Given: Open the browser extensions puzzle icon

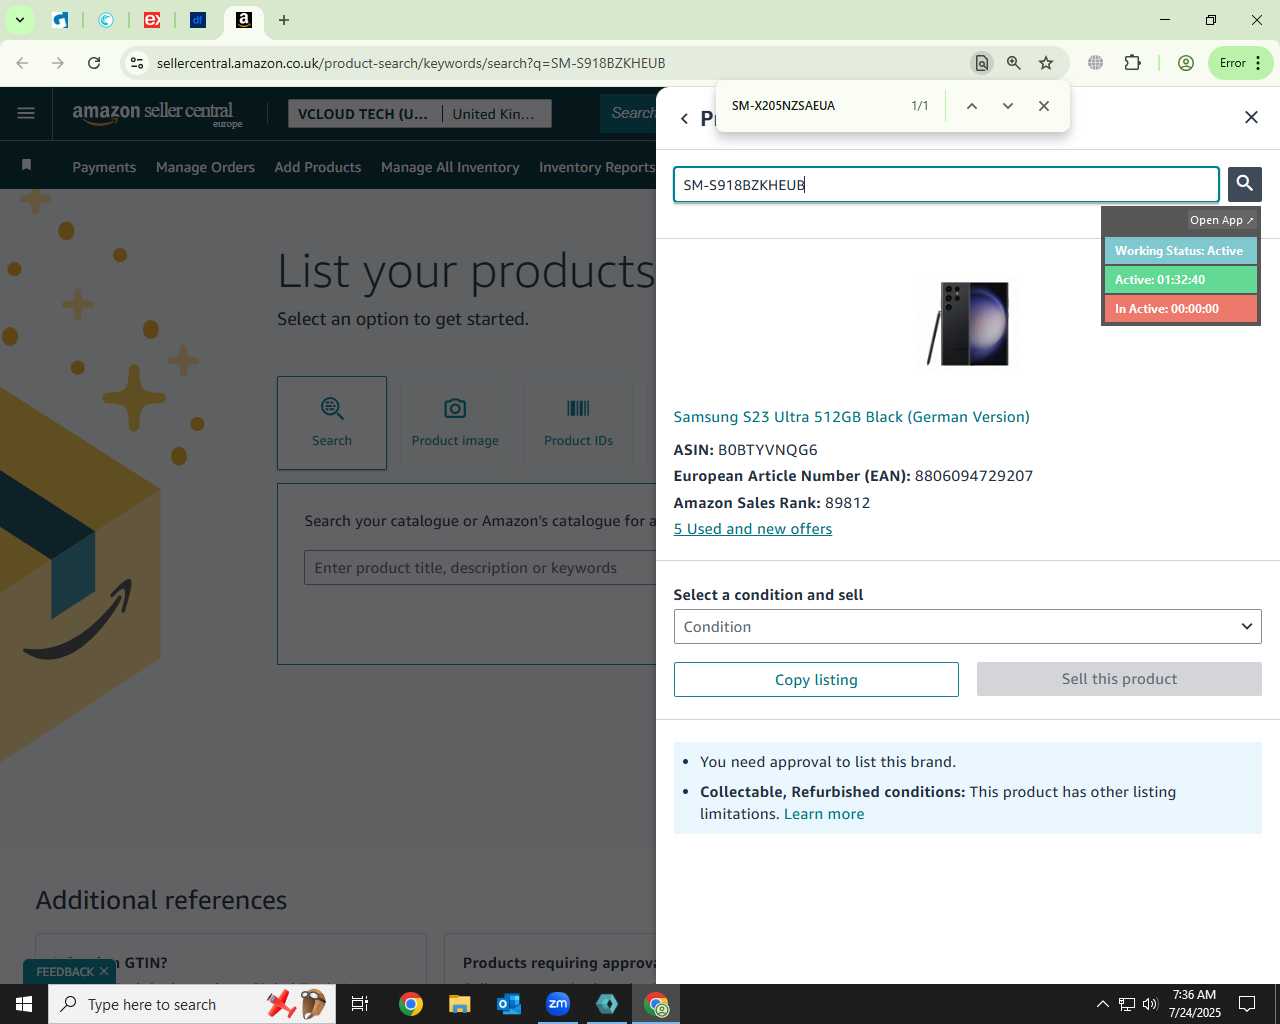Looking at the screenshot, I should pyautogui.click(x=1132, y=63).
